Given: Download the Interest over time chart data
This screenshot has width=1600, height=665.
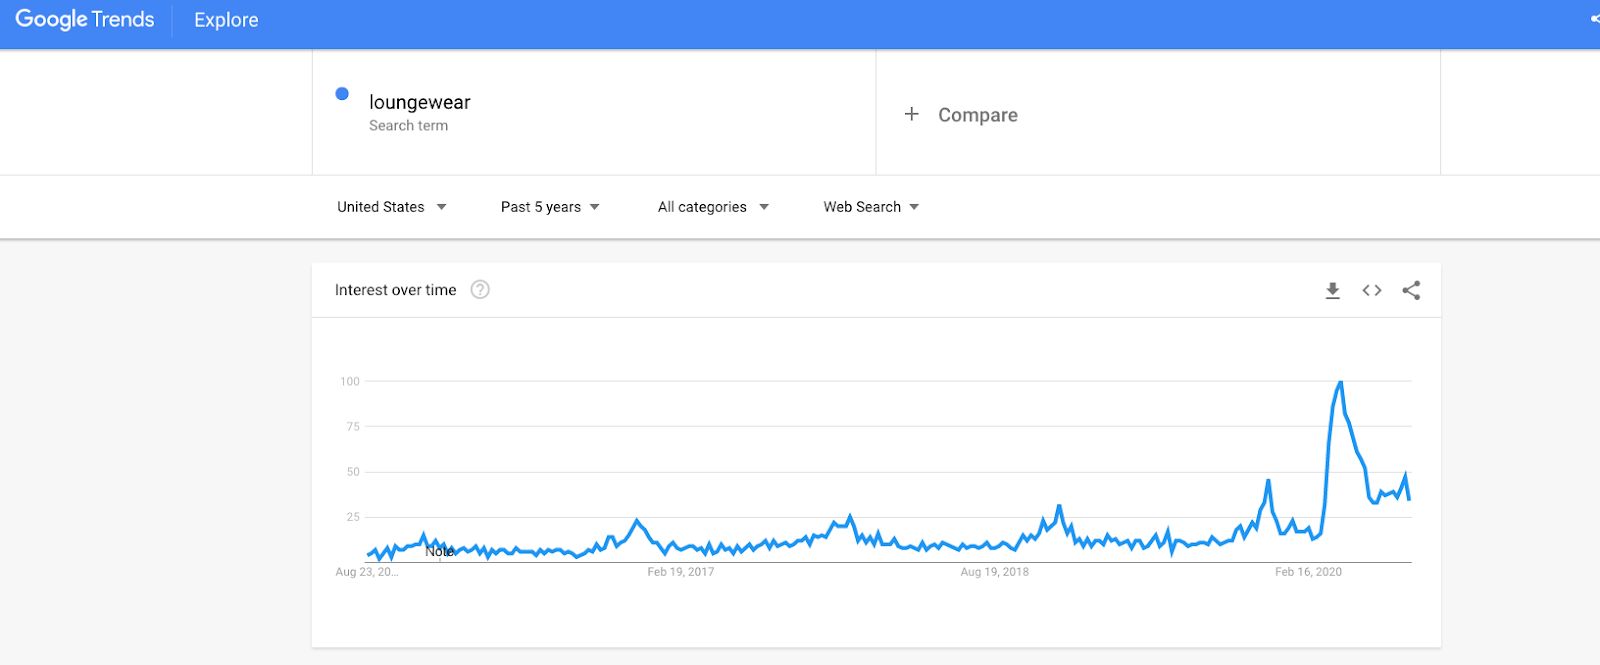Looking at the screenshot, I should pos(1332,291).
